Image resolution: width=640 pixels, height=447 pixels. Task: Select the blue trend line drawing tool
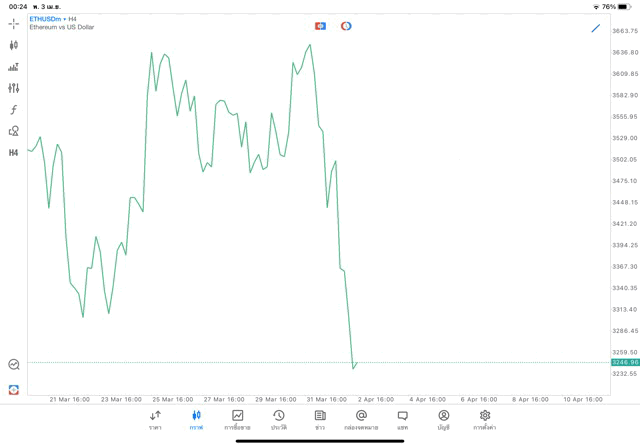click(x=596, y=28)
